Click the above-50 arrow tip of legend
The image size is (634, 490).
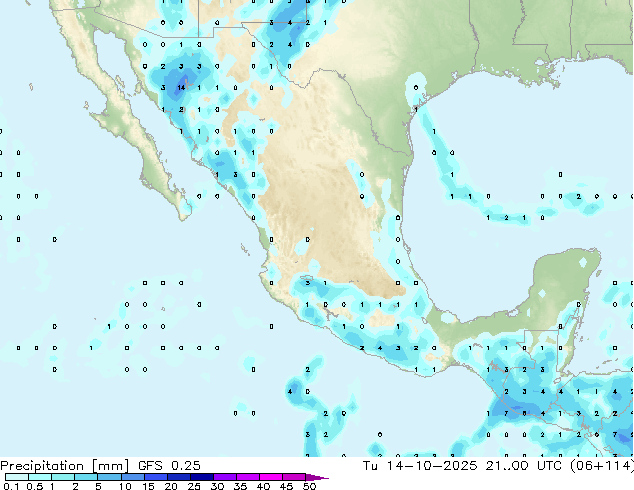pyautogui.click(x=317, y=477)
